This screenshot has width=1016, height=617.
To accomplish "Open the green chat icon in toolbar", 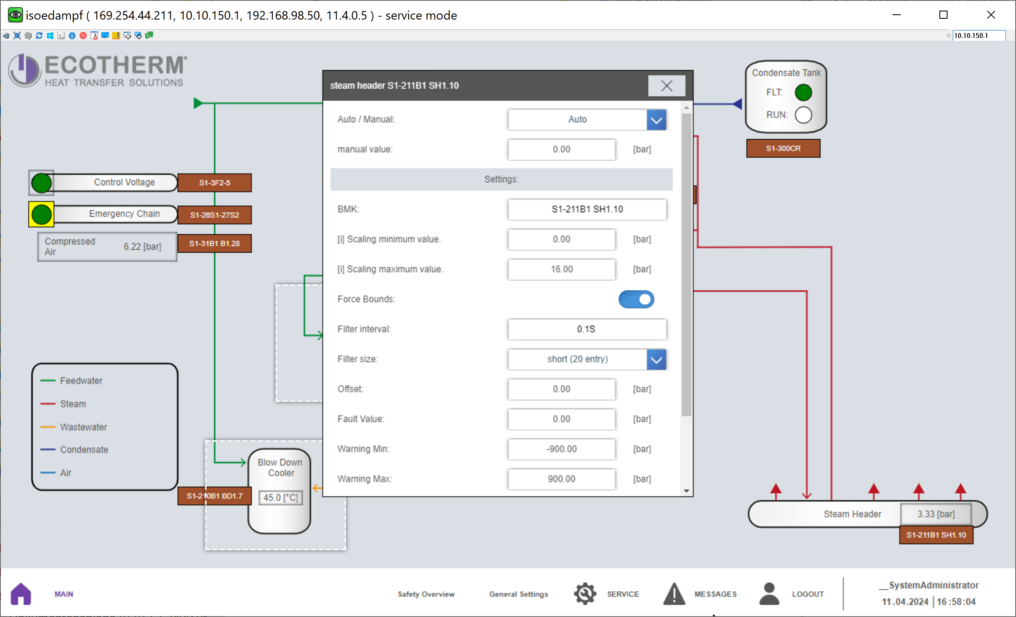I will tap(149, 35).
